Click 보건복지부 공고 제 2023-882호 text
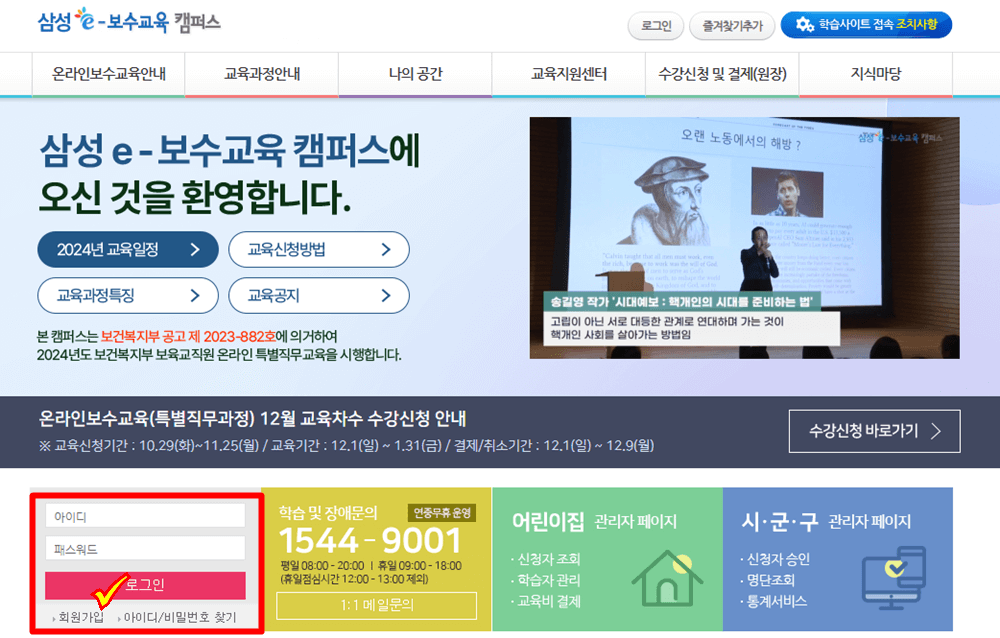This screenshot has height=638, width=1000. [x=188, y=336]
